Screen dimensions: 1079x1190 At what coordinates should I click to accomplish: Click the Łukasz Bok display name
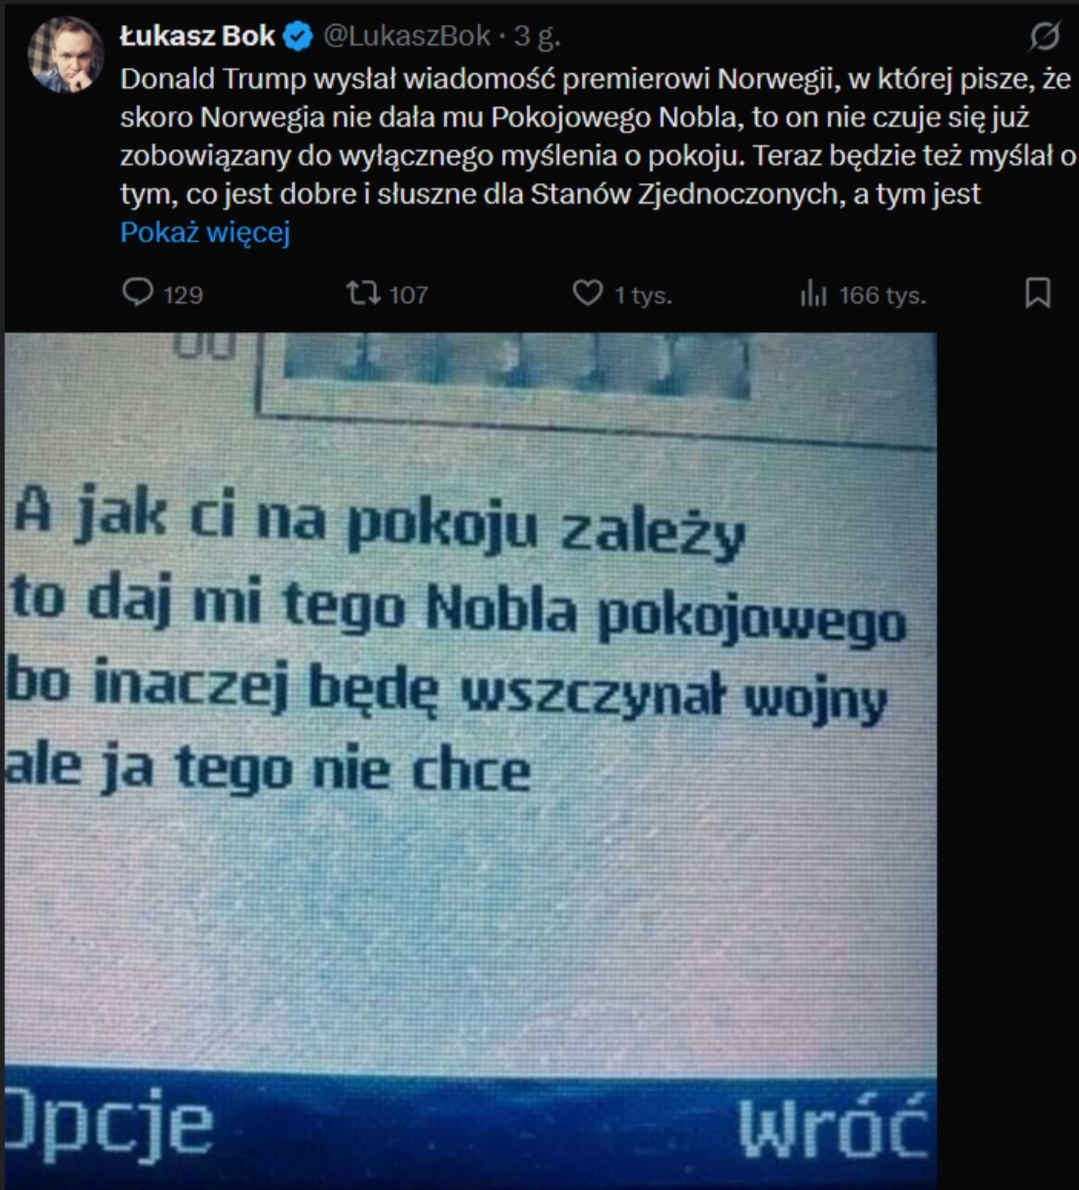pyautogui.click(x=197, y=36)
